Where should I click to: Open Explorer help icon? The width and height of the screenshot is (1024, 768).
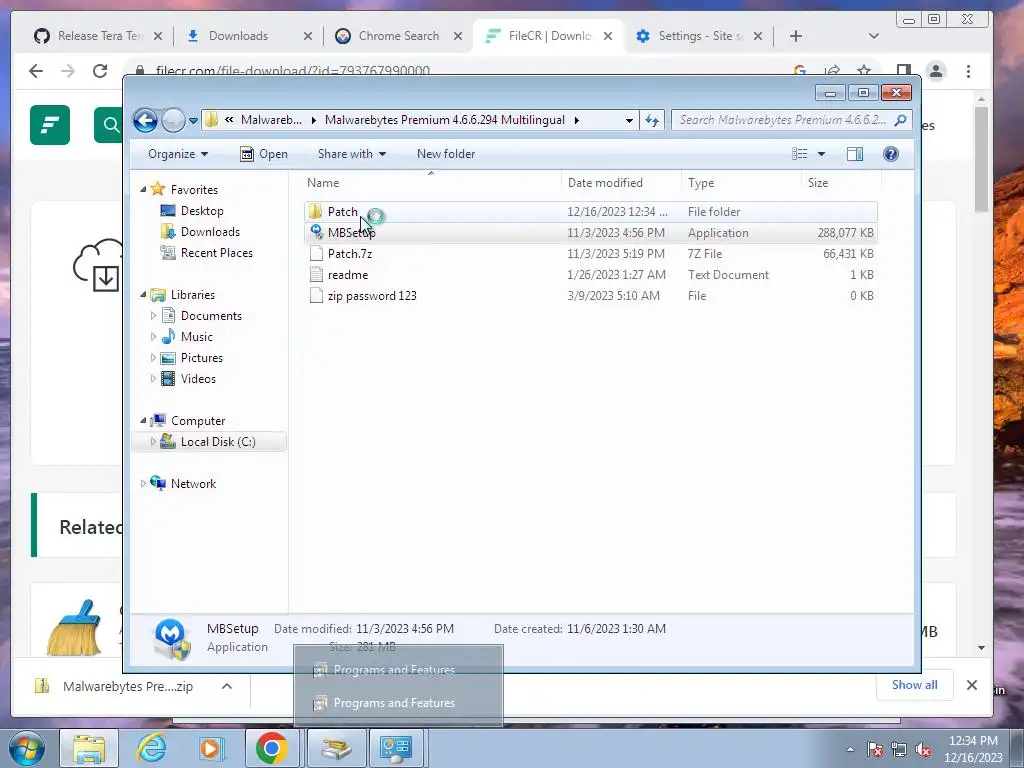pos(891,154)
